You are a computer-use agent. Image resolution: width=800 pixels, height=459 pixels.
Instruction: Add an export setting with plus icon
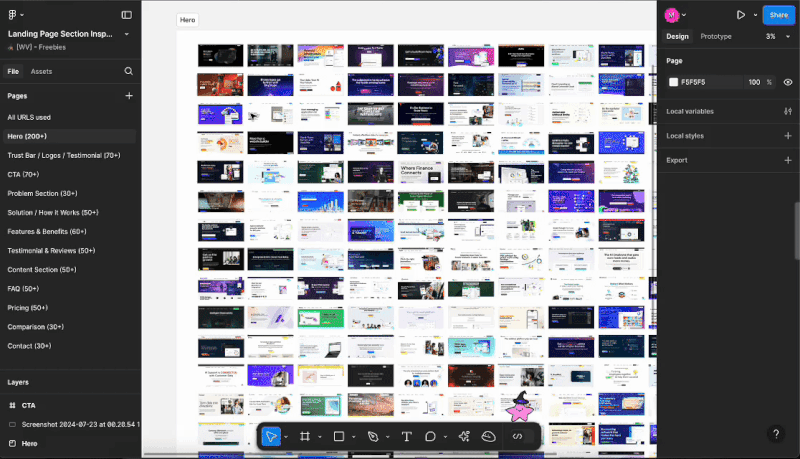(788, 160)
